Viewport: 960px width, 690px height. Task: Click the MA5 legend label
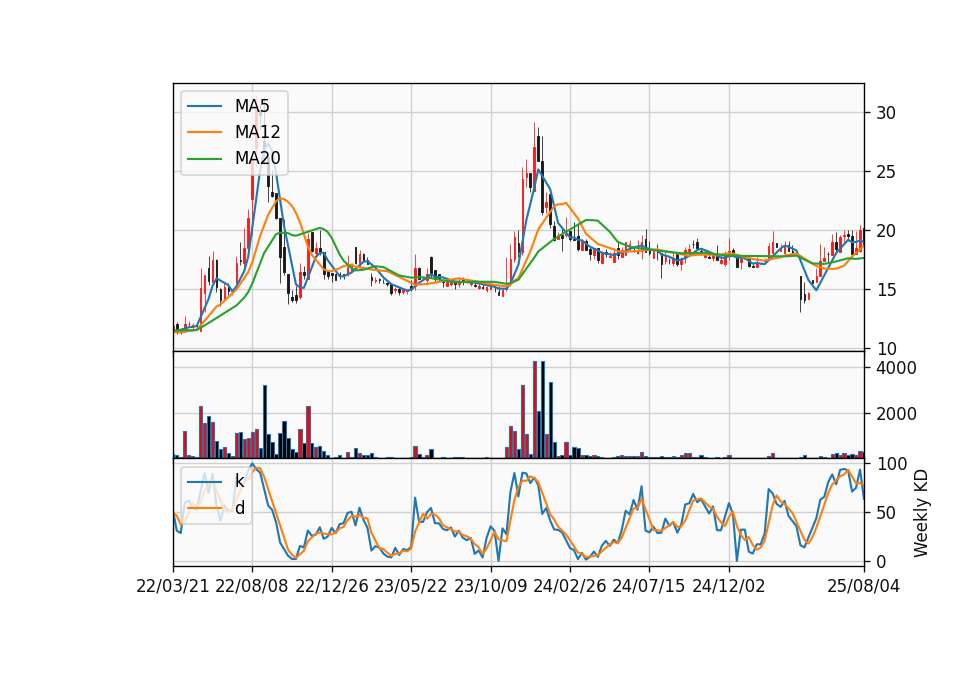point(252,106)
